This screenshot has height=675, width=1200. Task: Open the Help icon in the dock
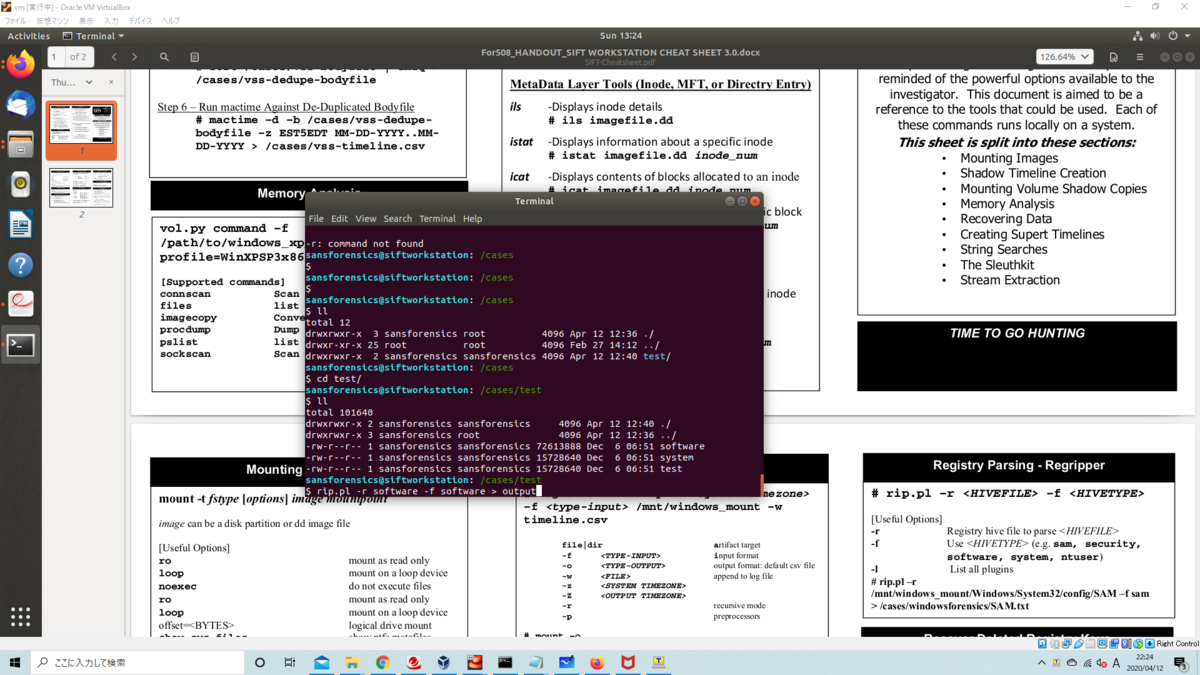point(20,265)
